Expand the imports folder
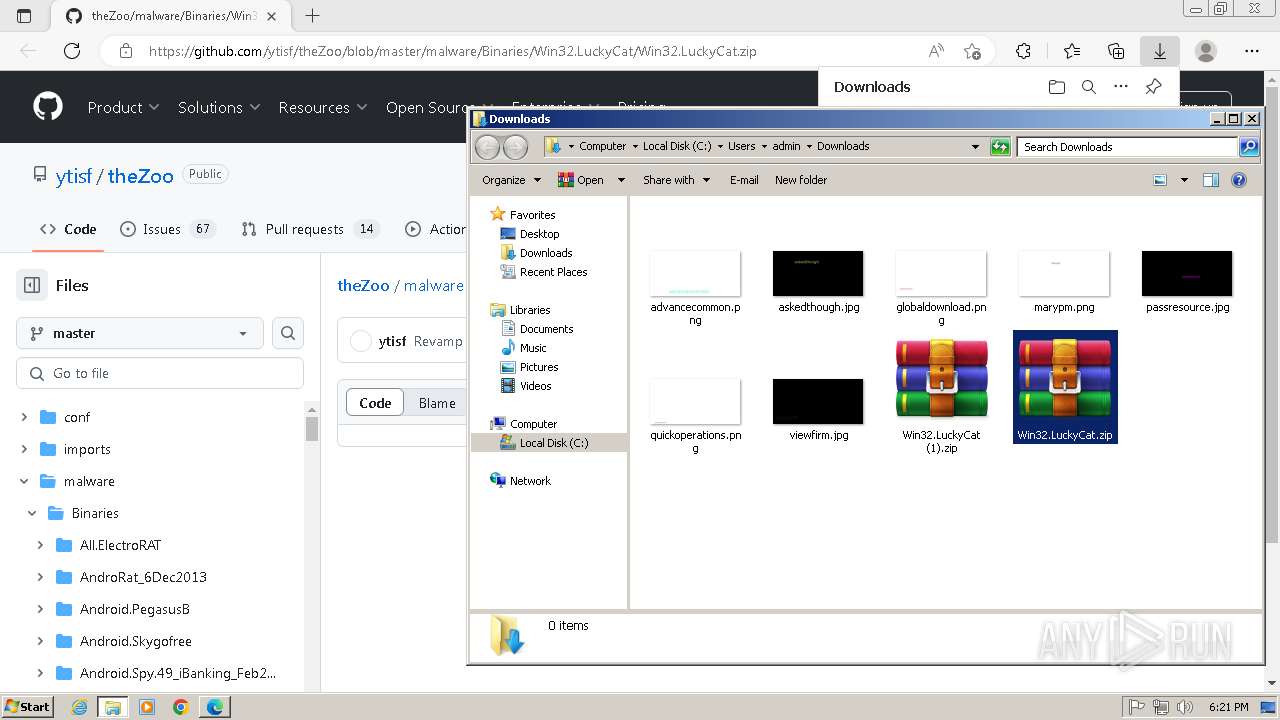 [25, 449]
